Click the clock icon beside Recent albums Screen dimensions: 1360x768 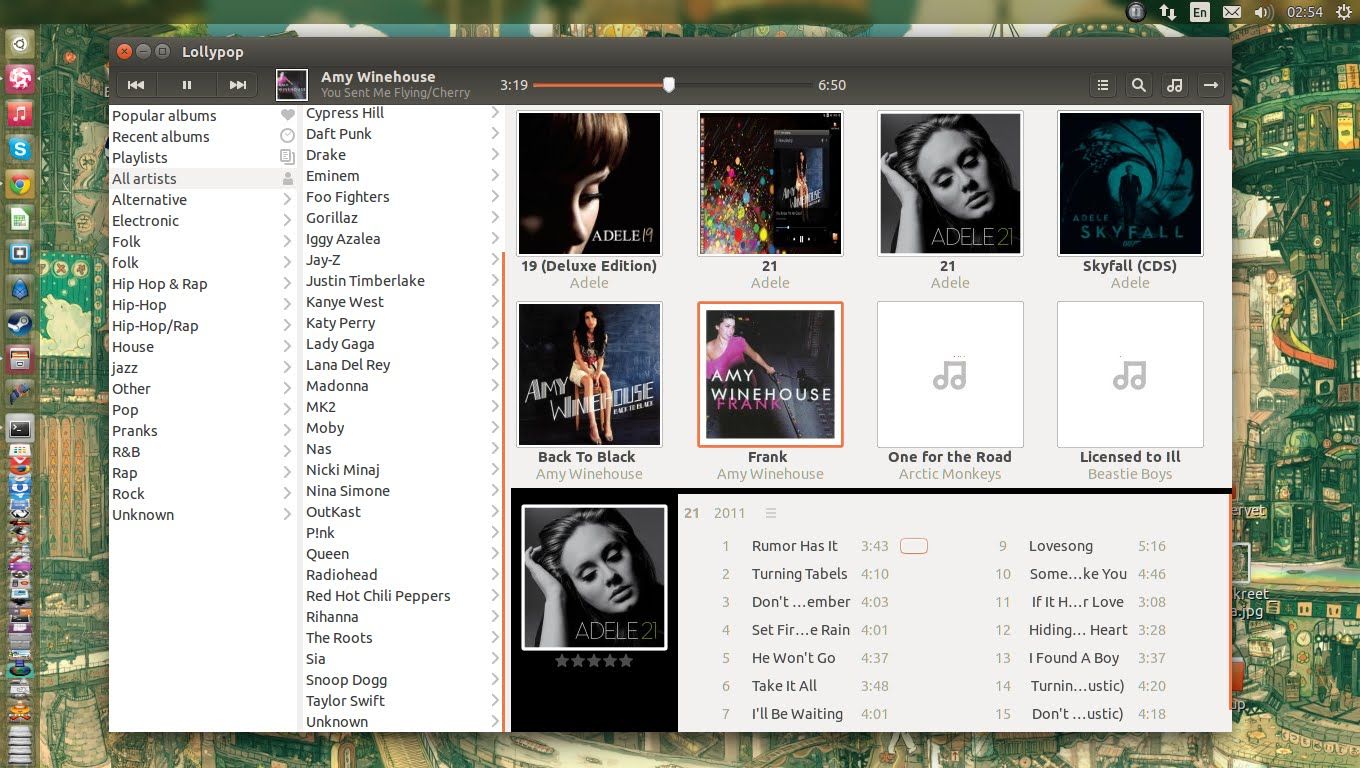point(288,136)
